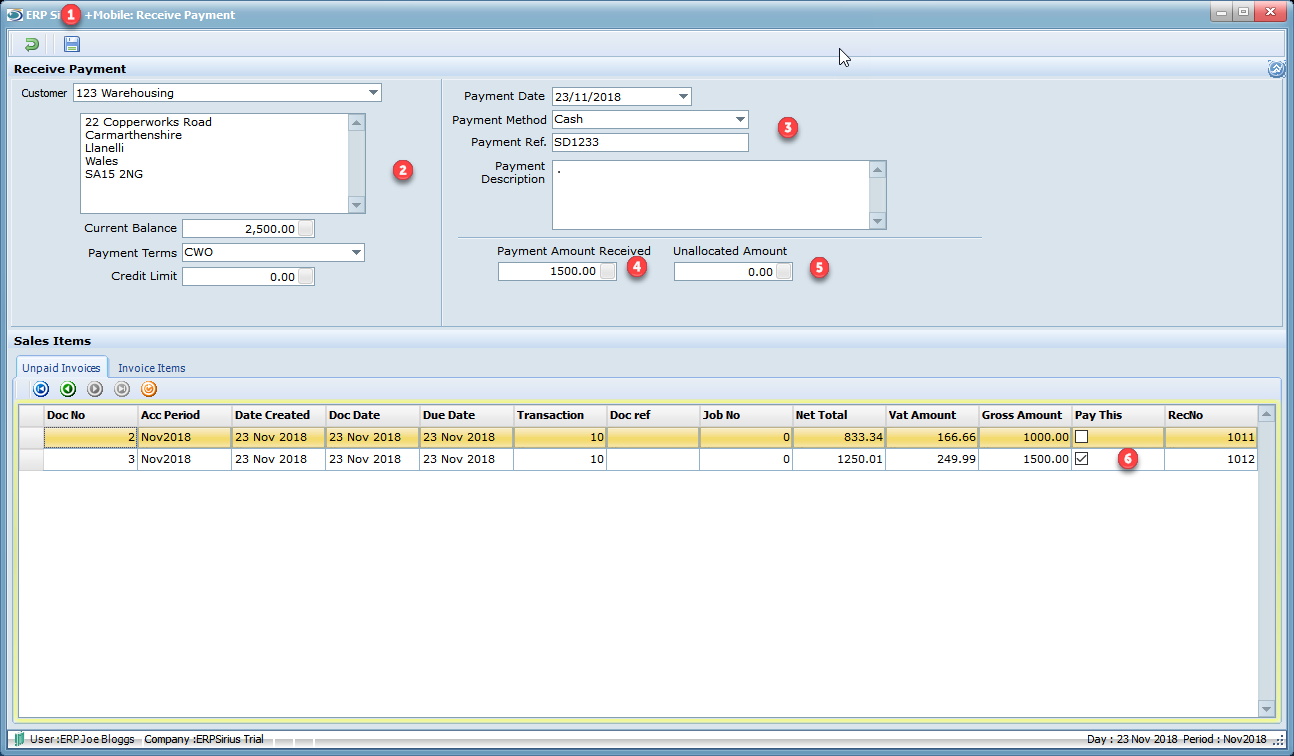Go to next record grey icon

tap(95, 390)
